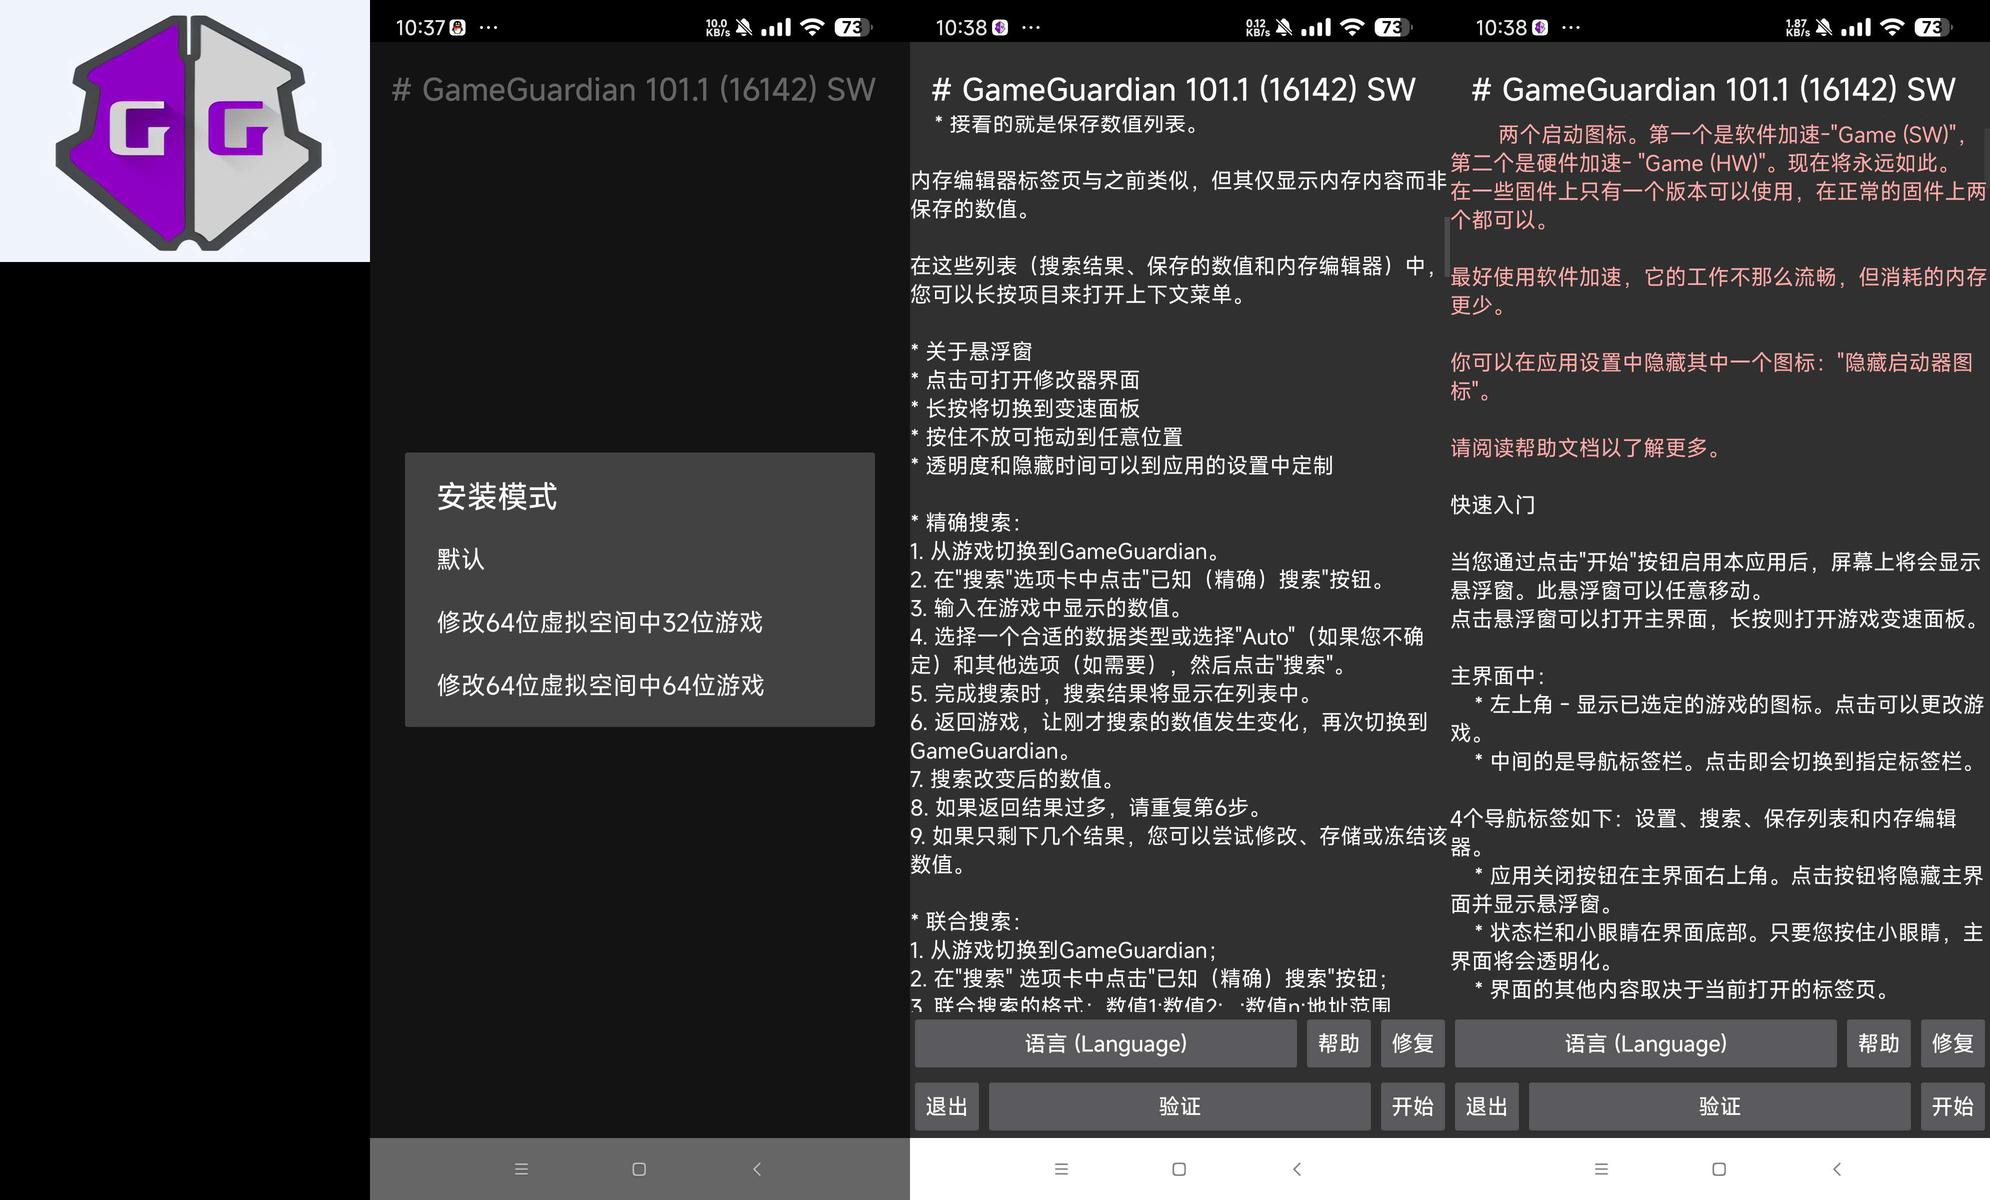Click the "* 关于悬浮窗" line
1990x1200 pixels.
[x=971, y=352]
